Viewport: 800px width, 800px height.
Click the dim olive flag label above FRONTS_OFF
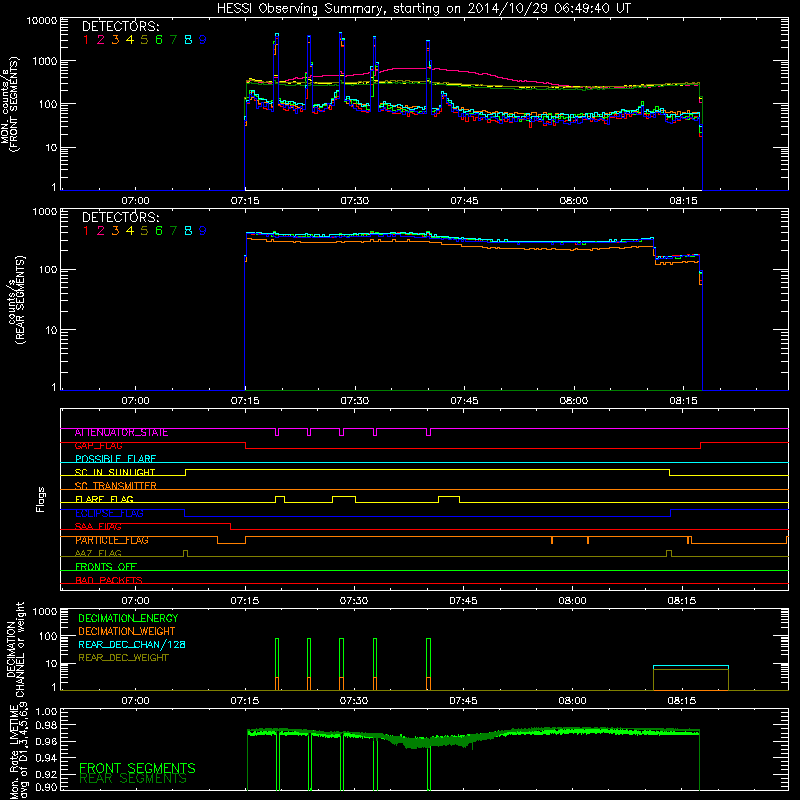[98, 554]
